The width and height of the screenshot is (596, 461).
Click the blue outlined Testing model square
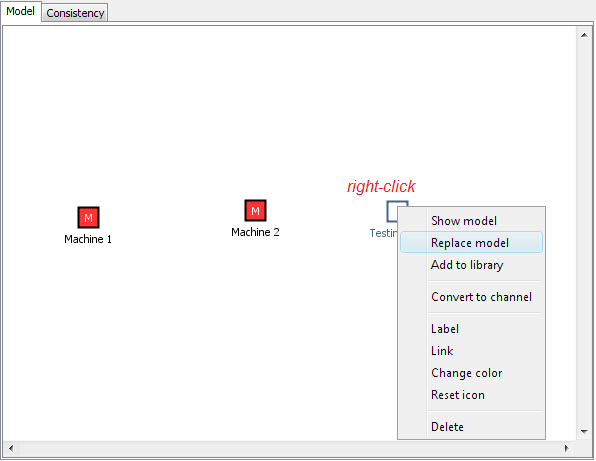[392, 211]
